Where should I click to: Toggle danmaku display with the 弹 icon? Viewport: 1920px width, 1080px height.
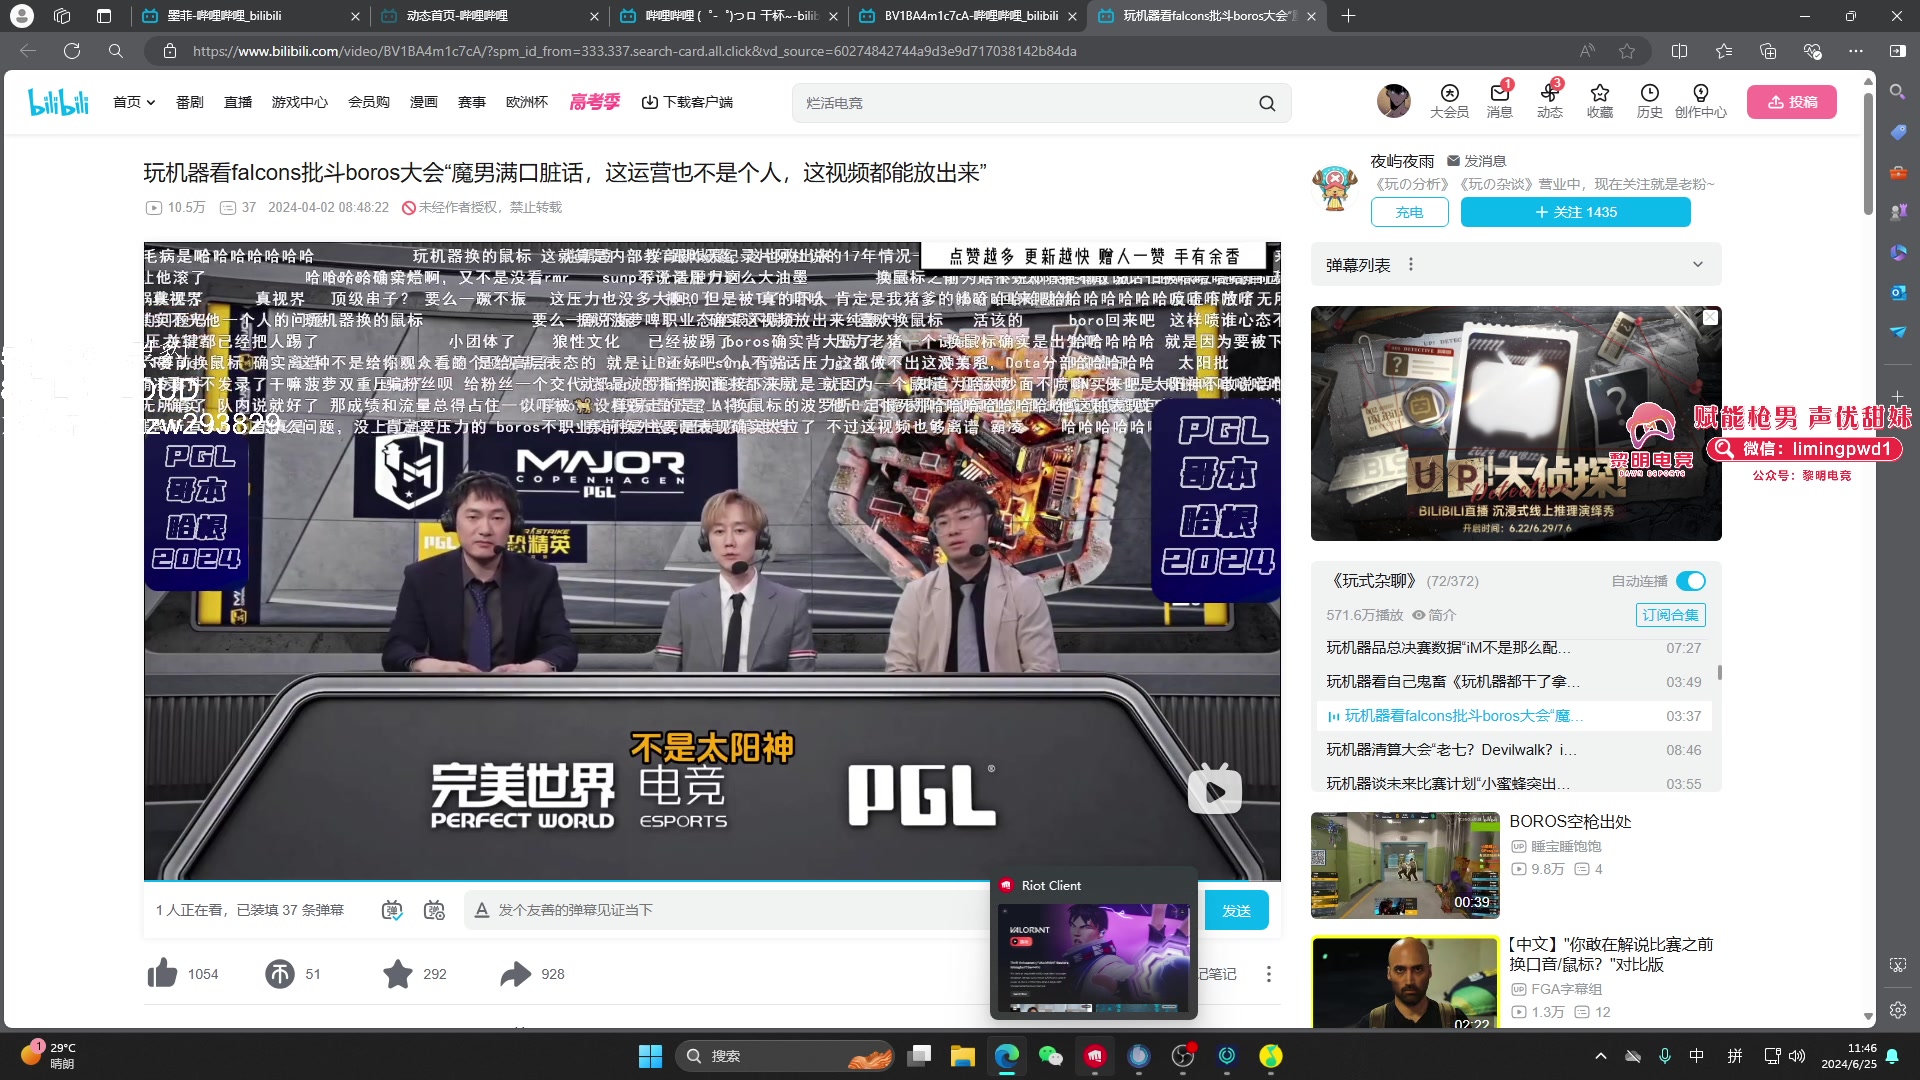click(391, 910)
